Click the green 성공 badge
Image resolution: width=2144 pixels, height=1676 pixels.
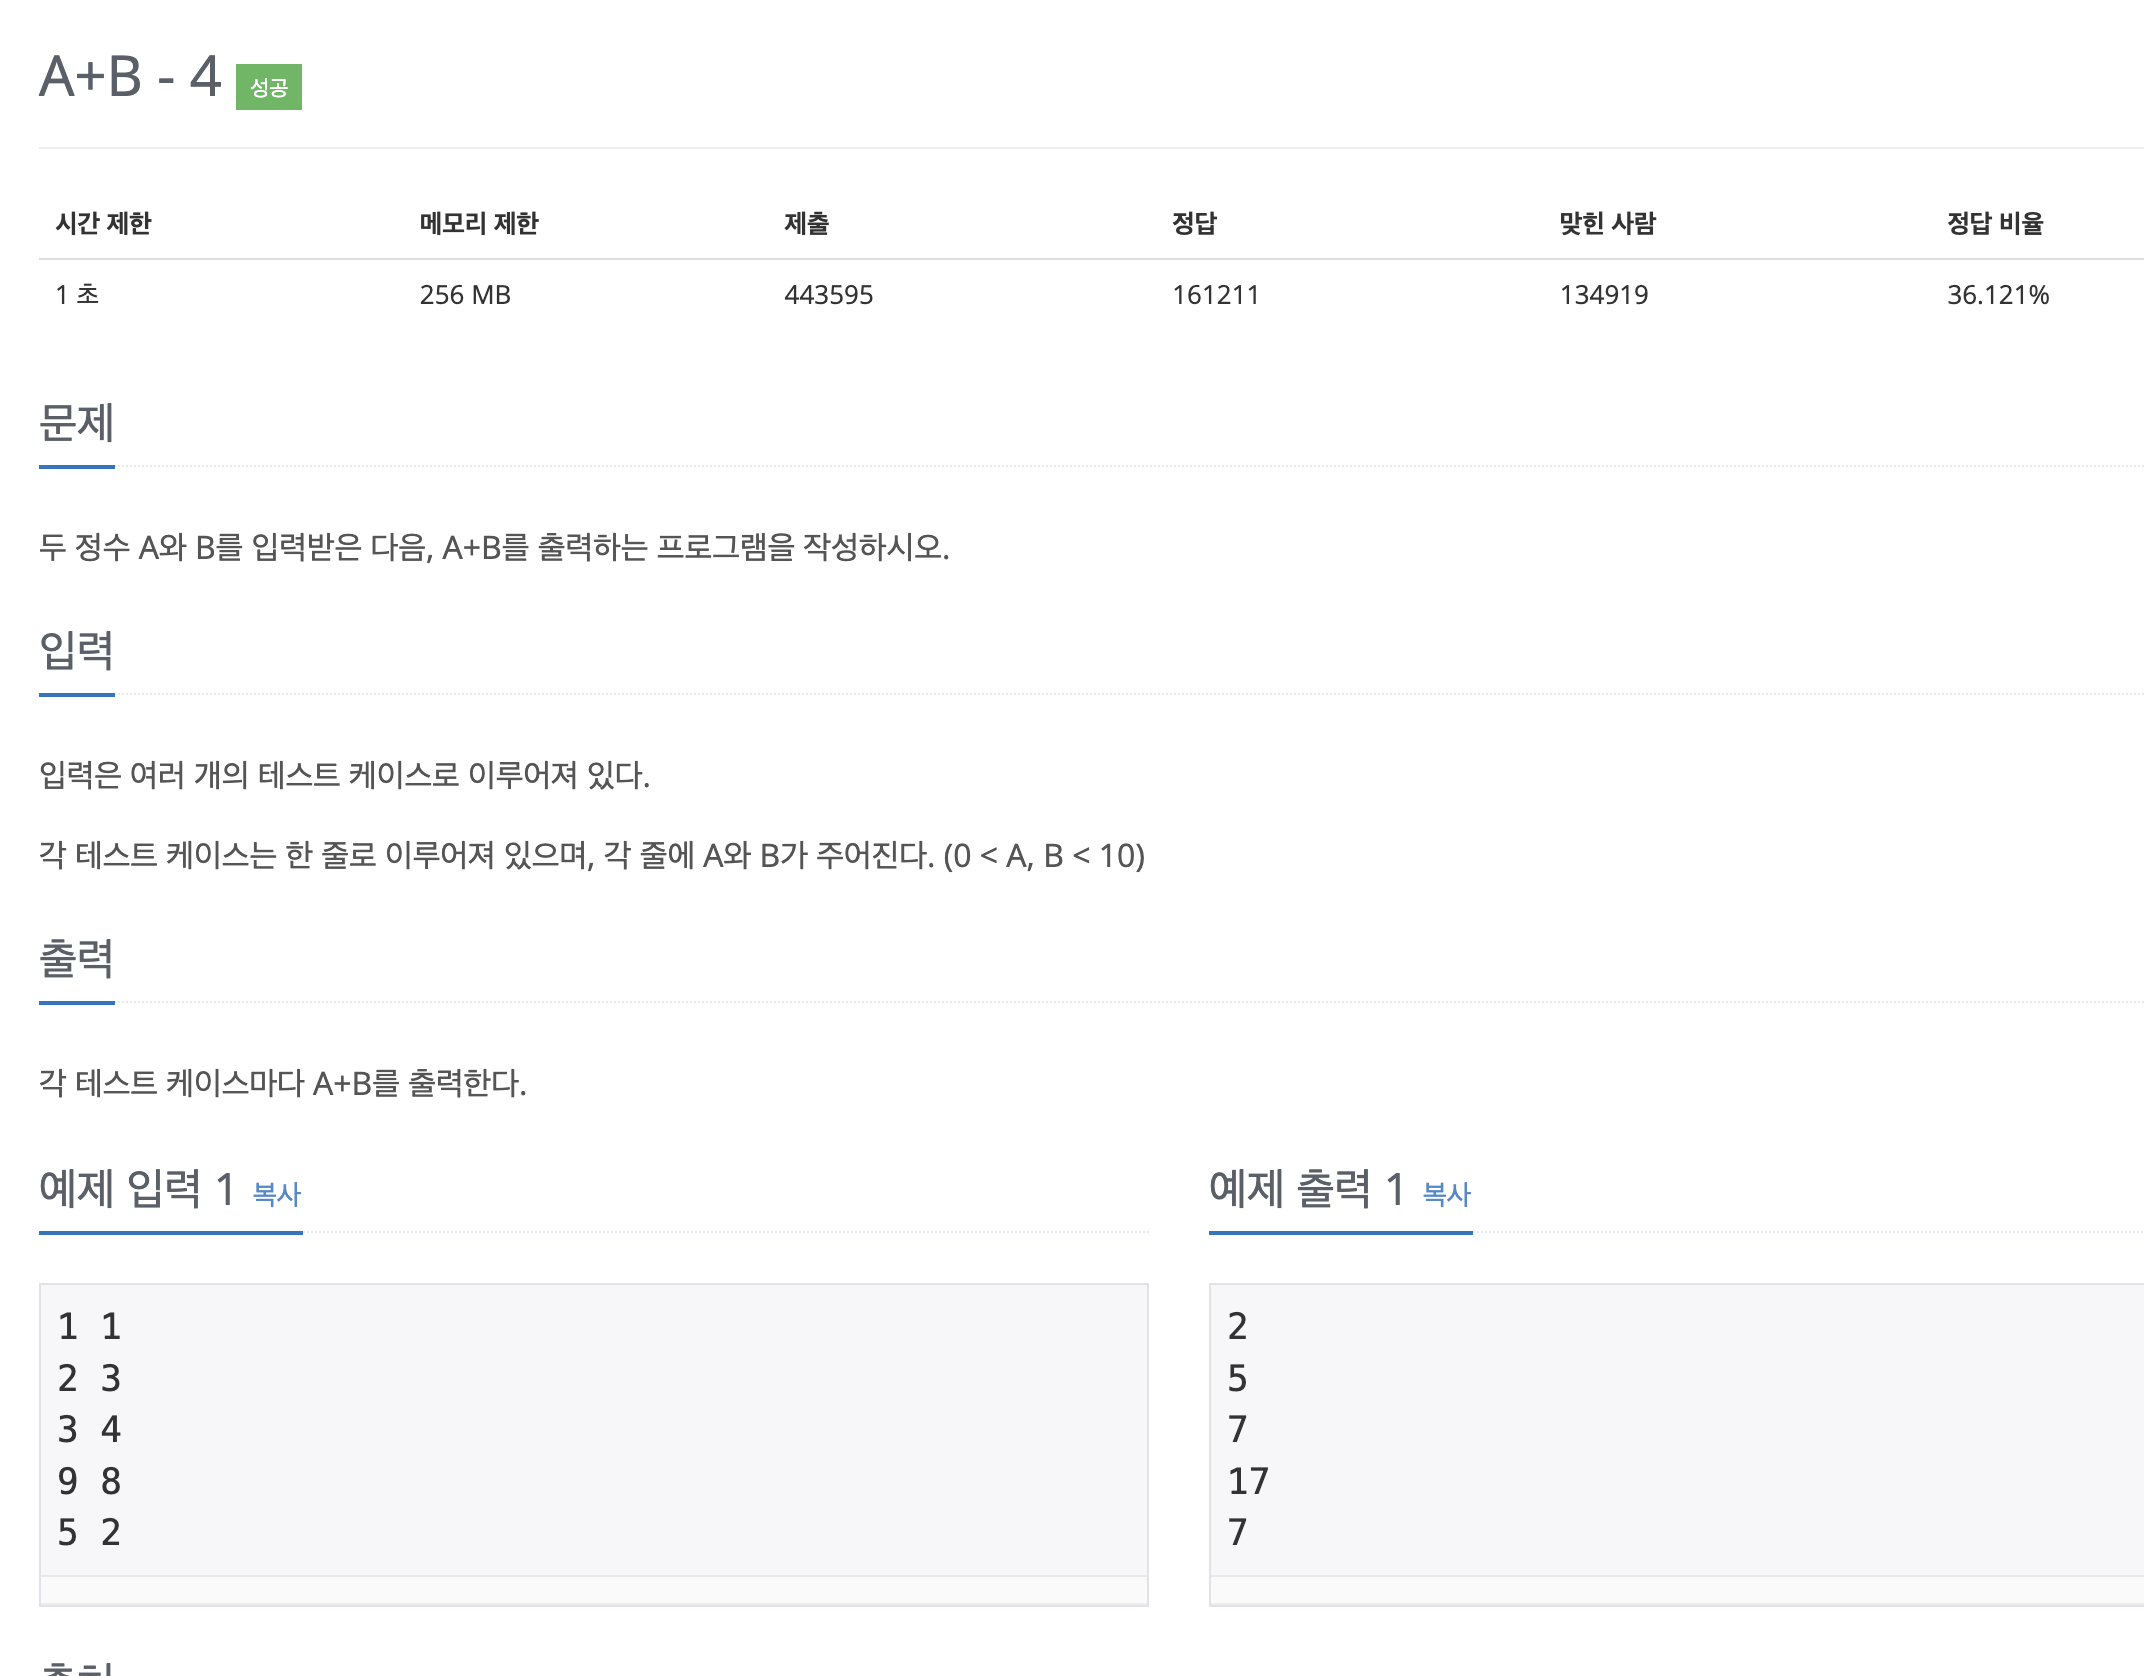tap(268, 87)
